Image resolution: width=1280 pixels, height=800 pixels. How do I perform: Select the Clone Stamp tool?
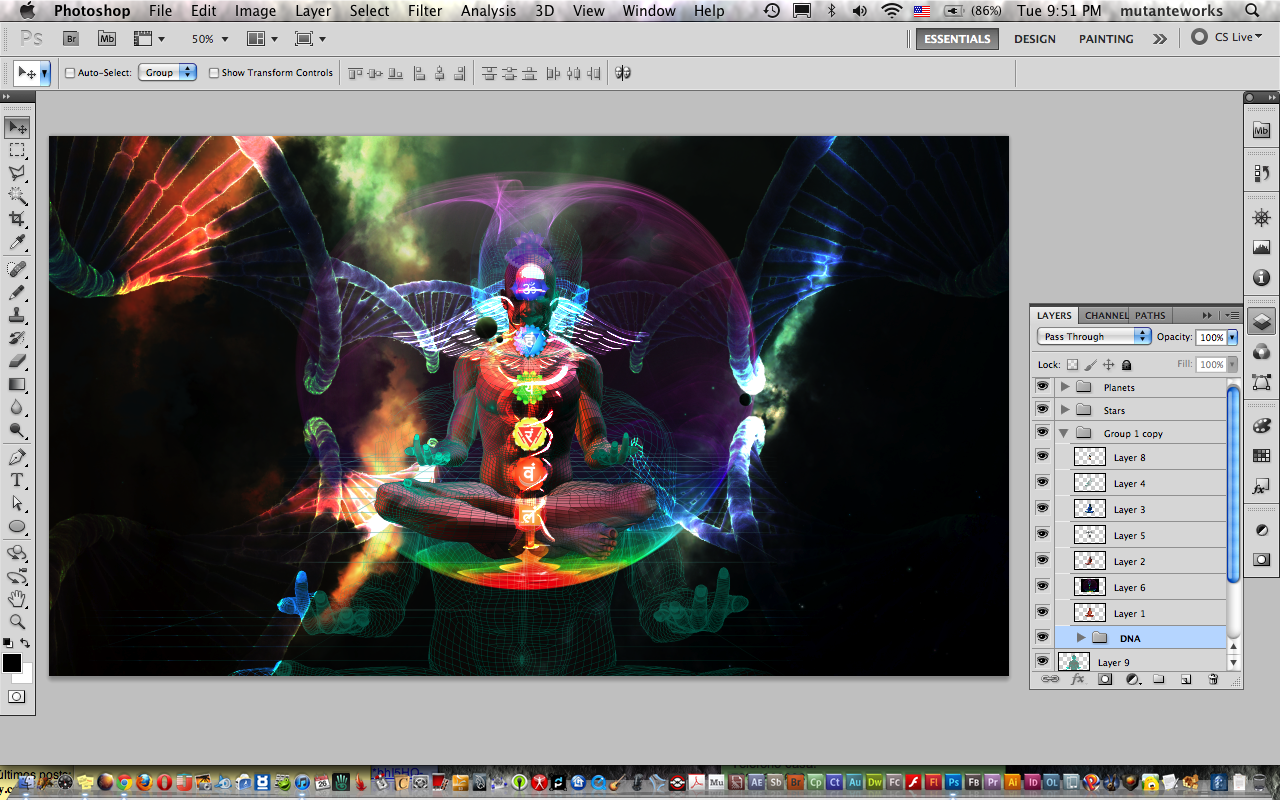17,316
